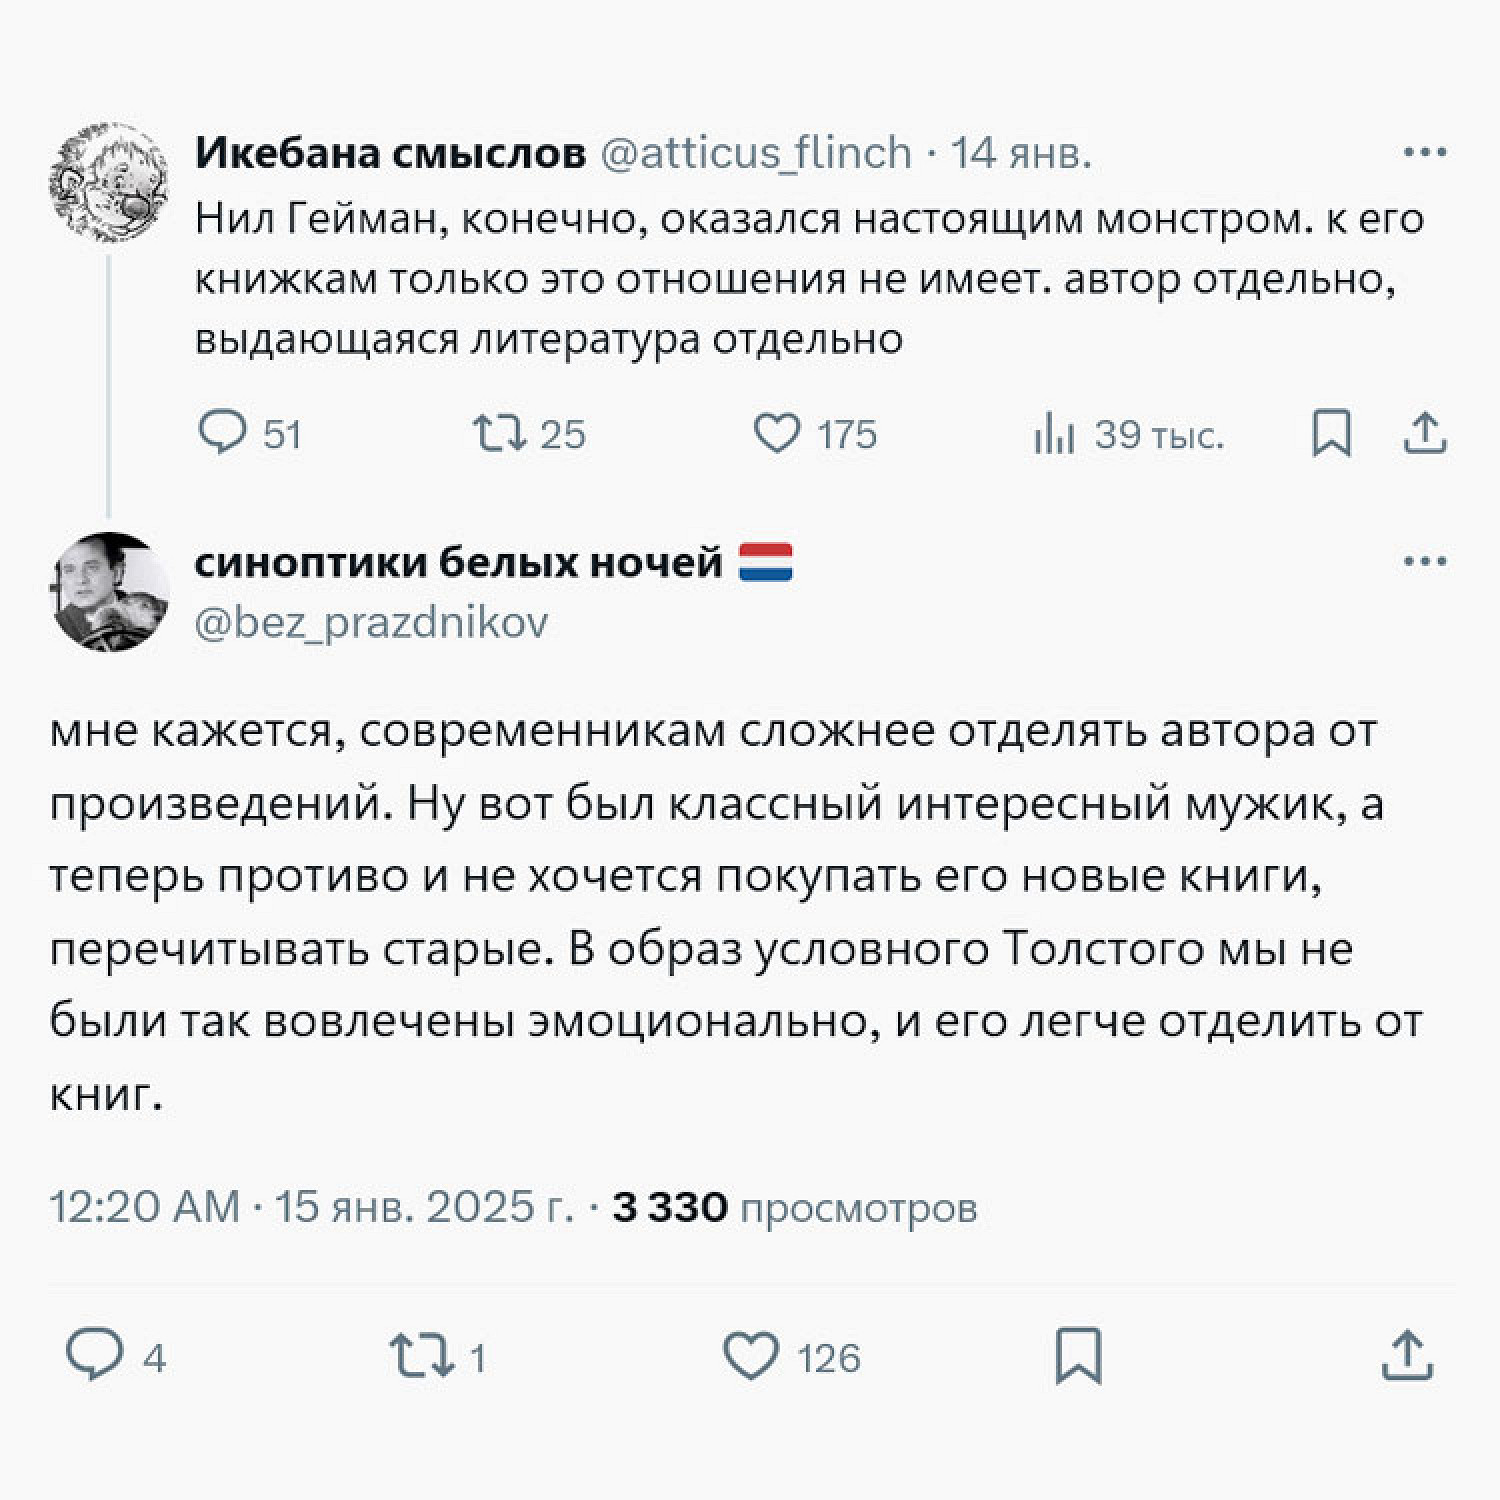The height and width of the screenshot is (1500, 1500).
Task: Reply to the синоптики белых ночей tweet
Action: pos(94,1356)
